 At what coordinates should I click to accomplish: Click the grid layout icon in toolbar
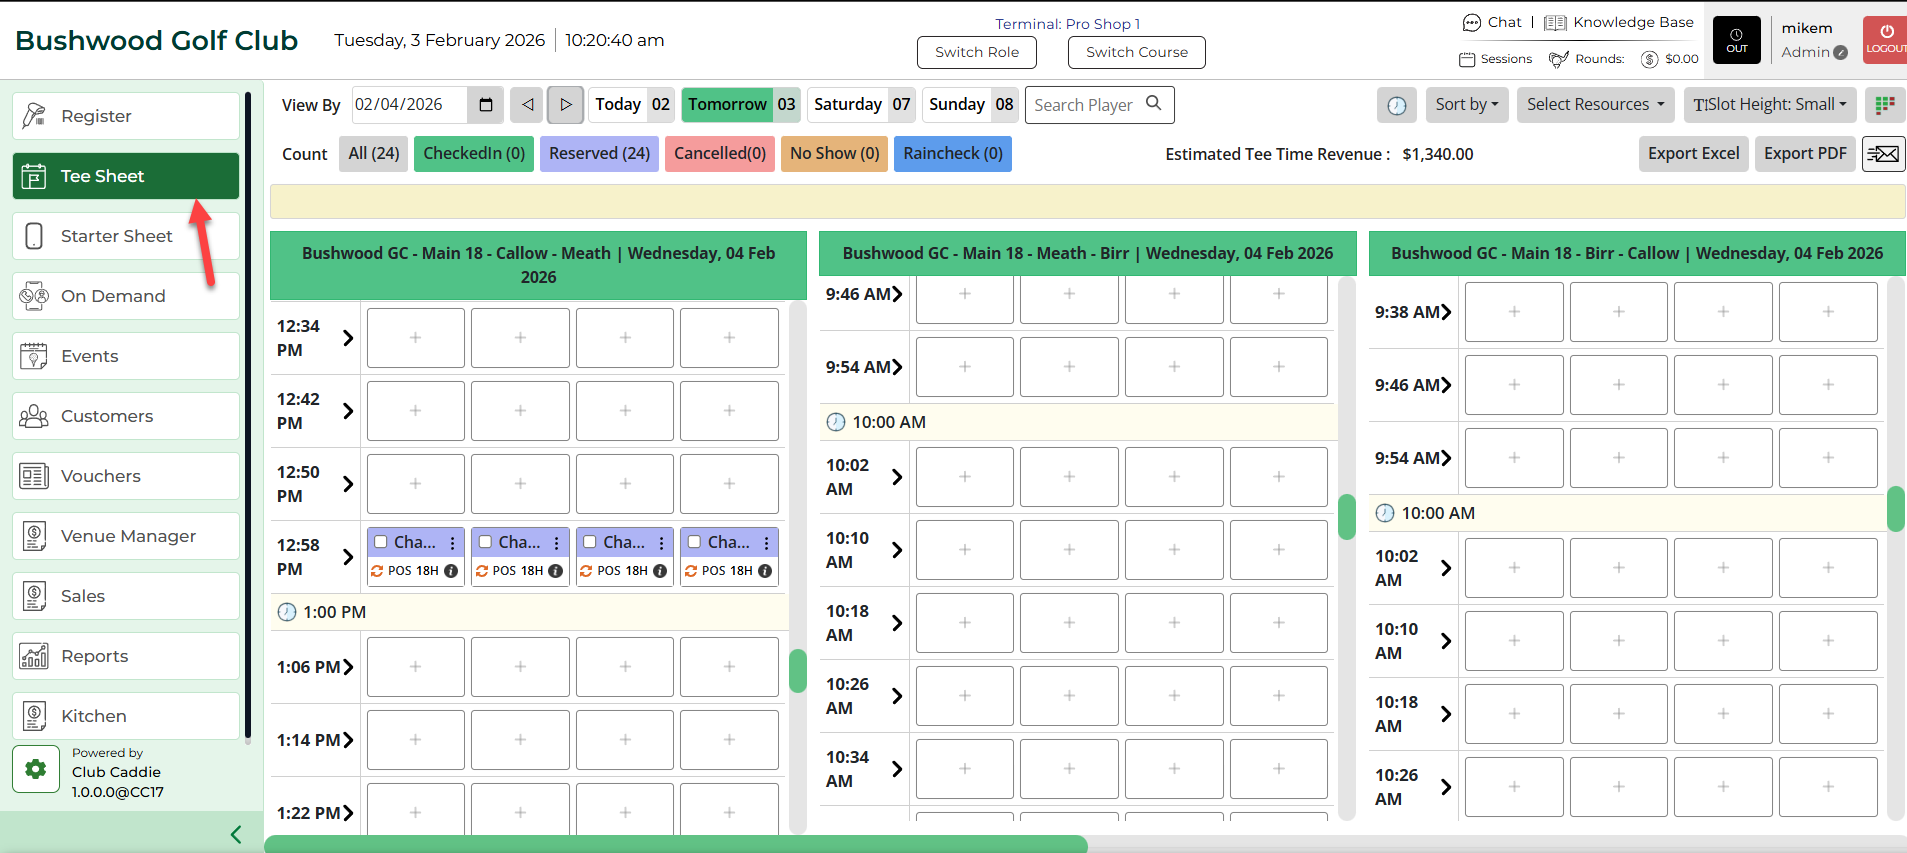pos(1885,105)
